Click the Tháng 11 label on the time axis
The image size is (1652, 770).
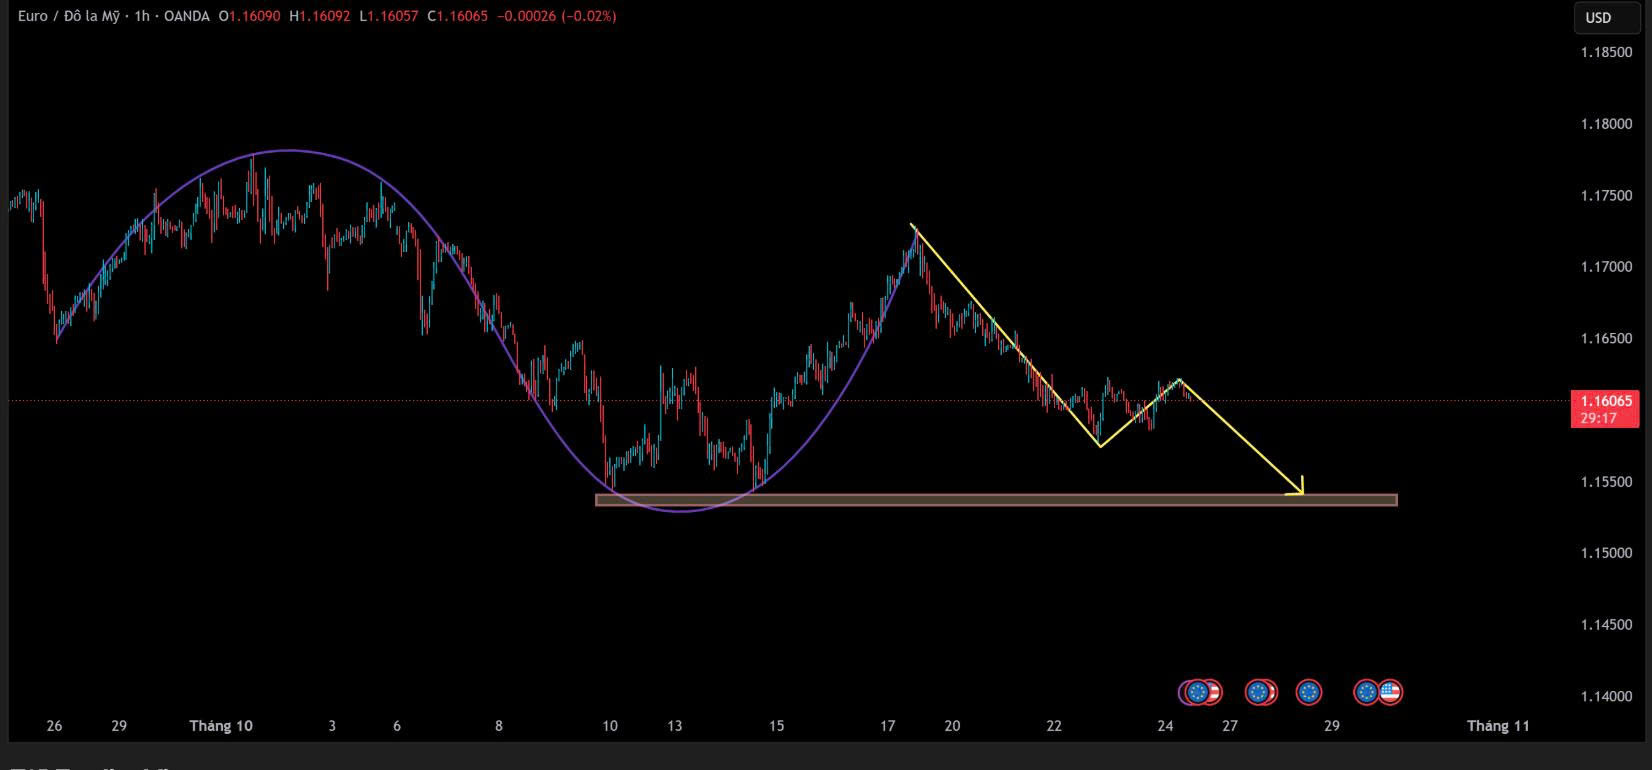[x=1497, y=726]
